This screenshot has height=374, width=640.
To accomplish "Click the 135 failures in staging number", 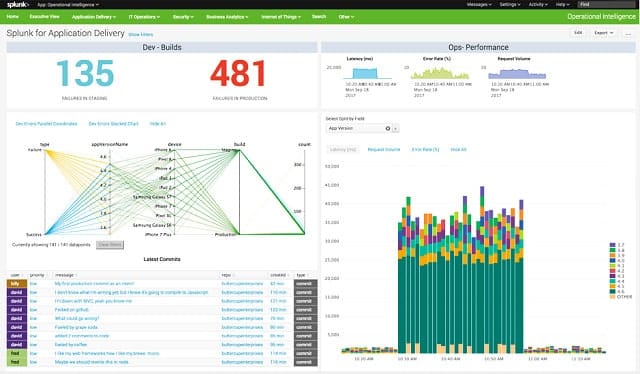I will (x=85, y=74).
